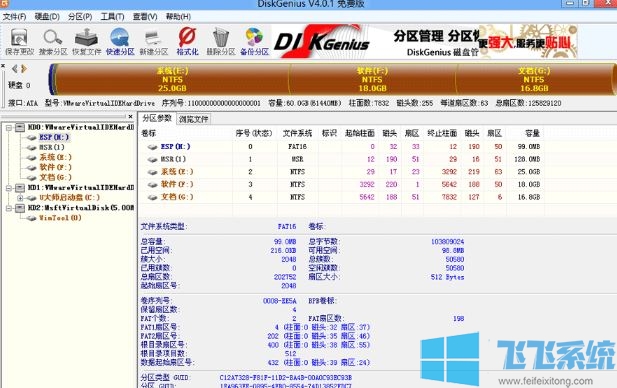The width and height of the screenshot is (617, 388).
Task: Open the 分区(P) menu
Action: [80, 17]
